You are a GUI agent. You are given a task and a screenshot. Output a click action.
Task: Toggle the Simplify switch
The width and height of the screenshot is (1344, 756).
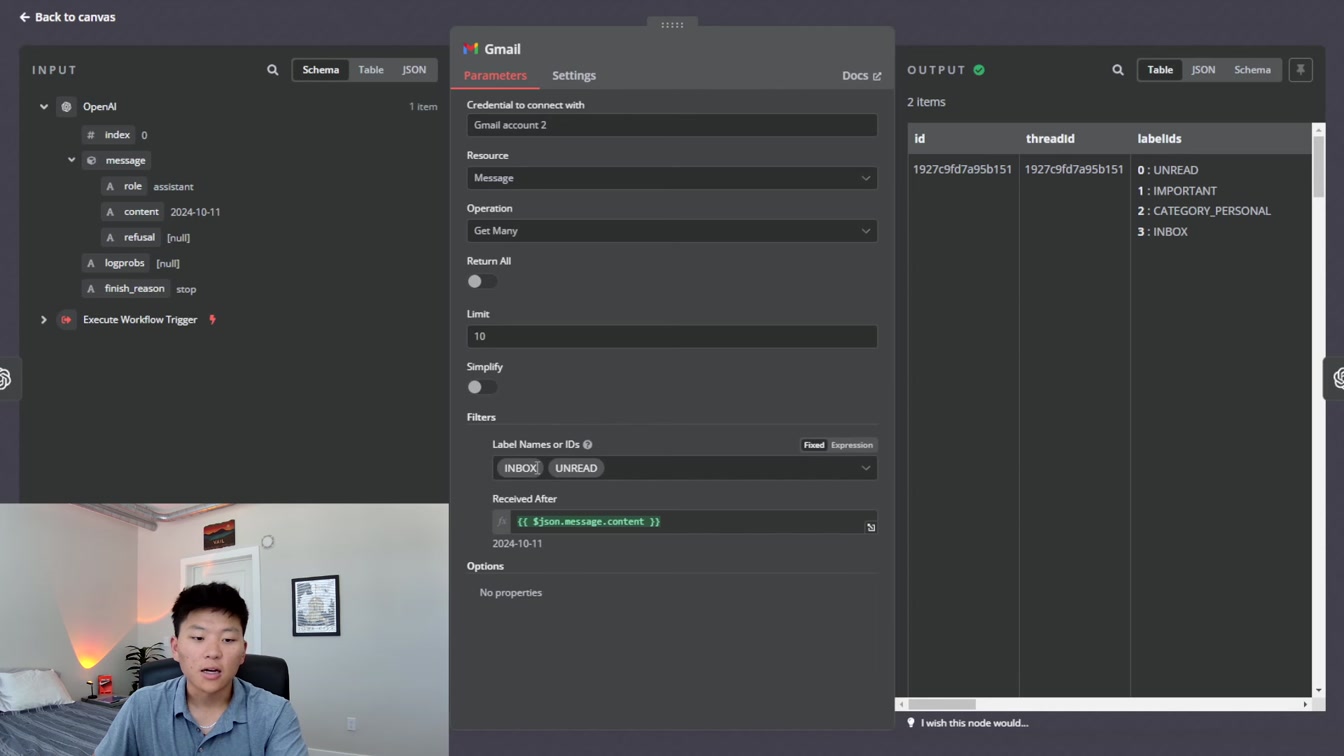point(482,387)
